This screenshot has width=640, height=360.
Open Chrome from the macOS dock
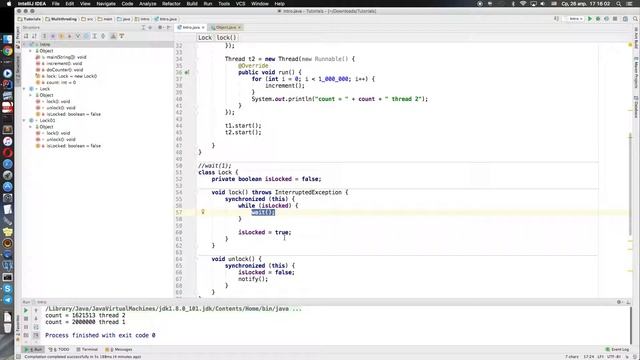click(7, 51)
